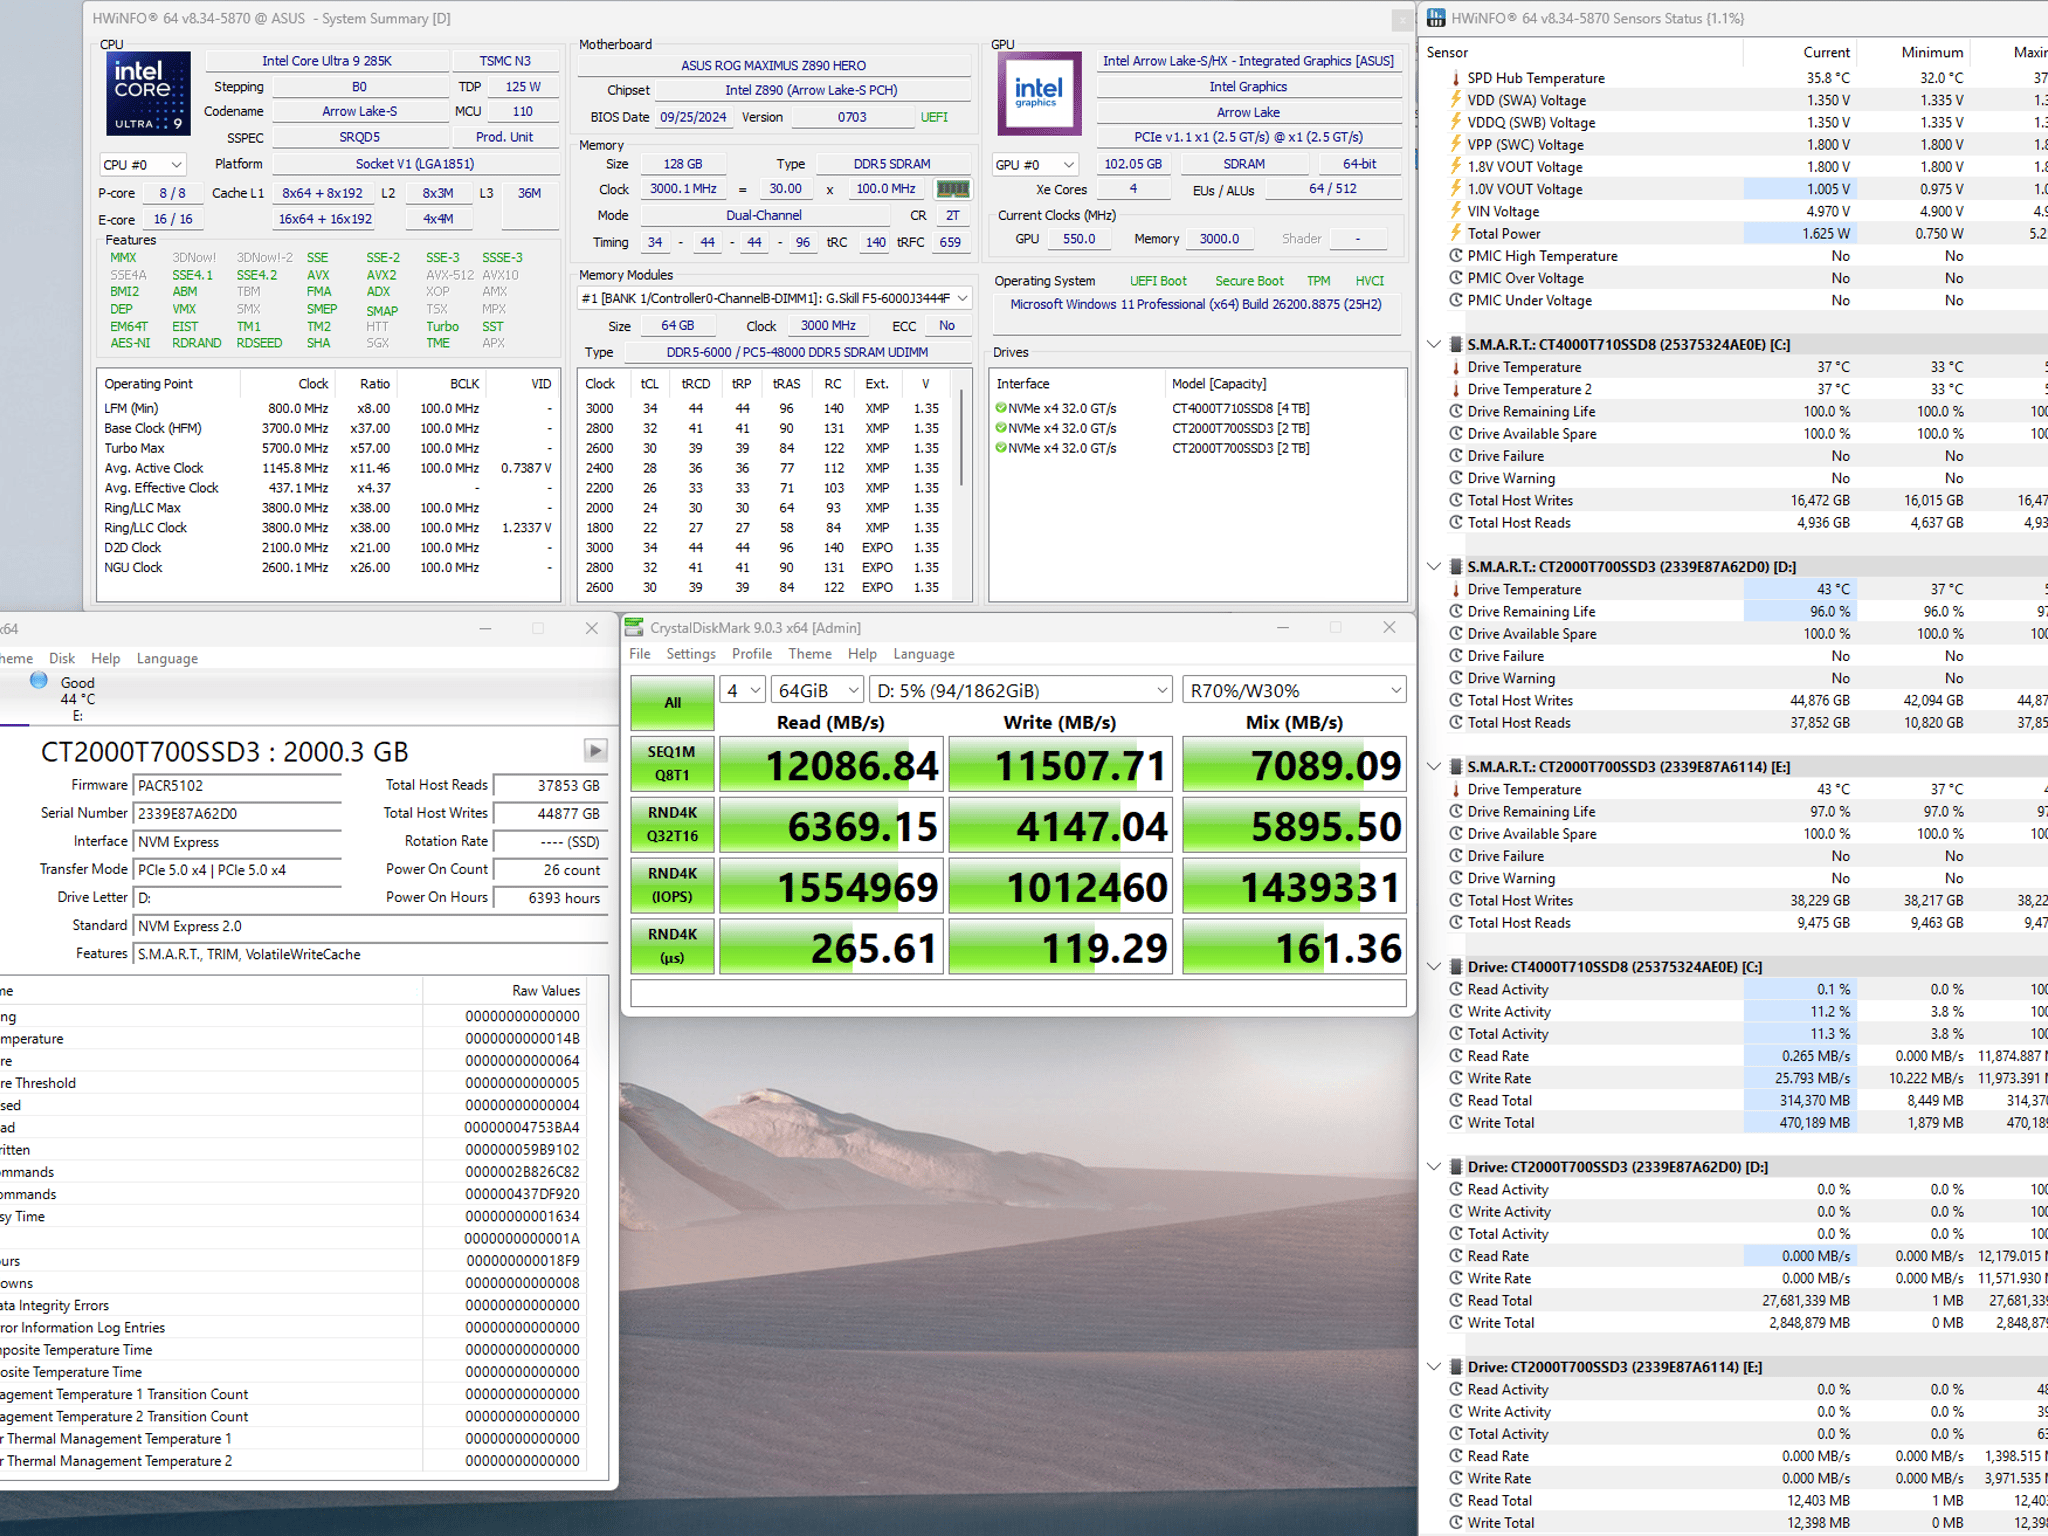The width and height of the screenshot is (2048, 1536).
Task: Collapse the Drive: CT2000T700SSD3 [E:] activity section
Action: 1434,1367
